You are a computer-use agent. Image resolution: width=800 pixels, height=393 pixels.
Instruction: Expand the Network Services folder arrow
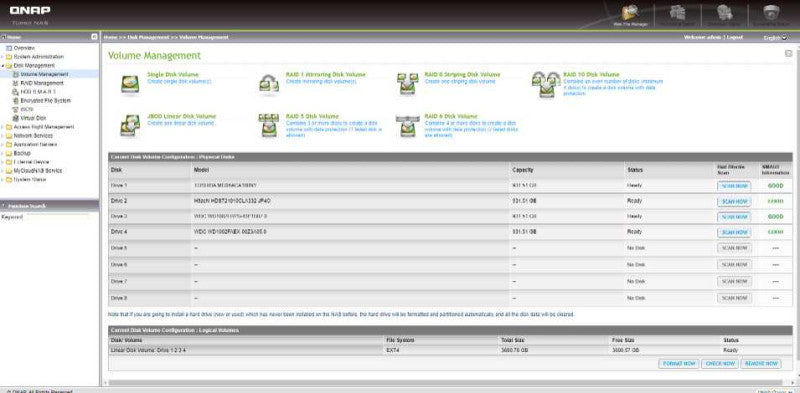coord(3,136)
